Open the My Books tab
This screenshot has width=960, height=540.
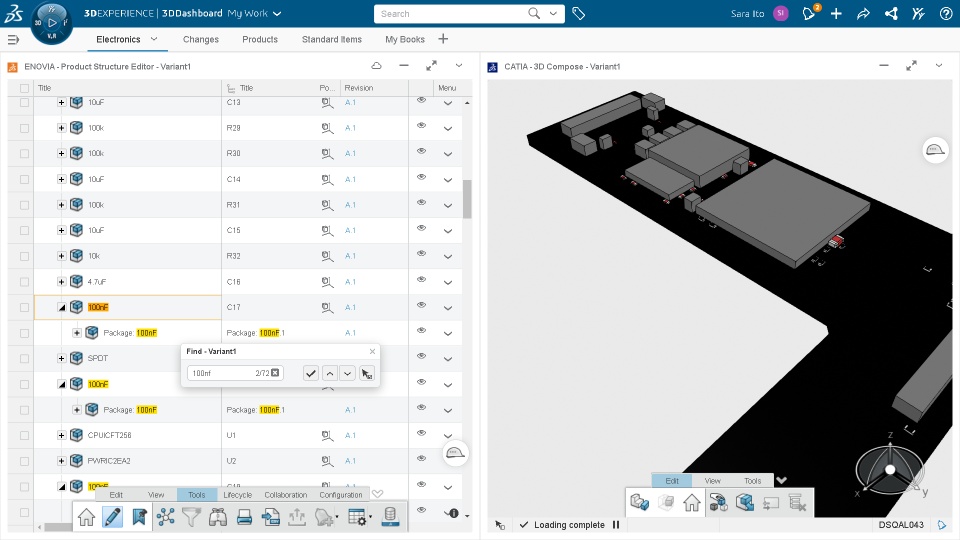[x=405, y=39]
